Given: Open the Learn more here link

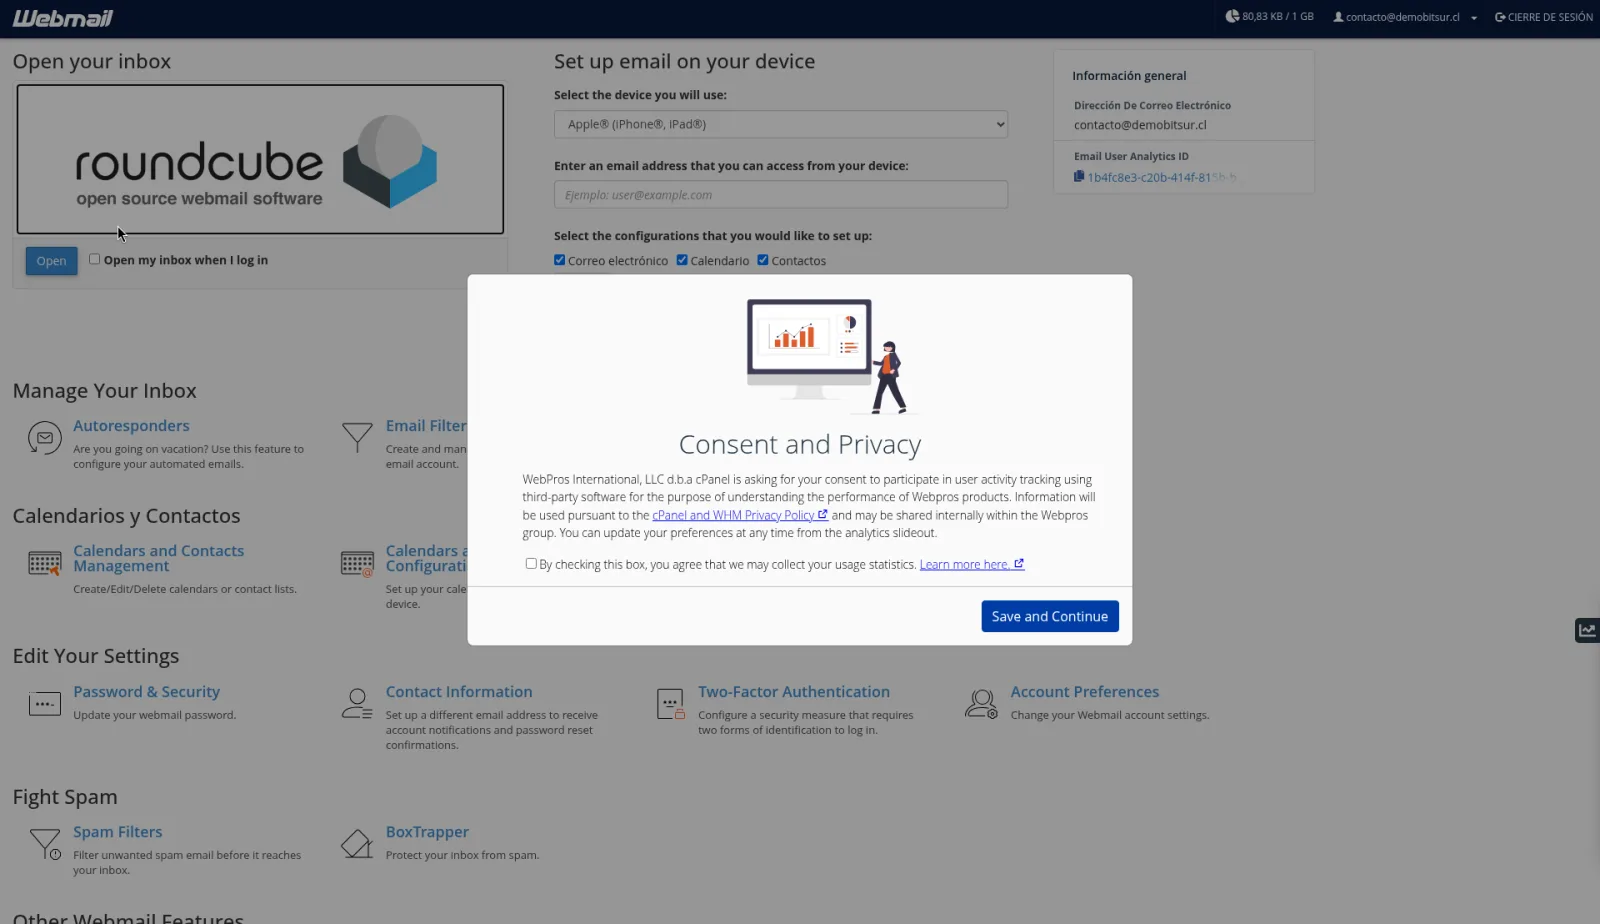Looking at the screenshot, I should pos(972,564).
